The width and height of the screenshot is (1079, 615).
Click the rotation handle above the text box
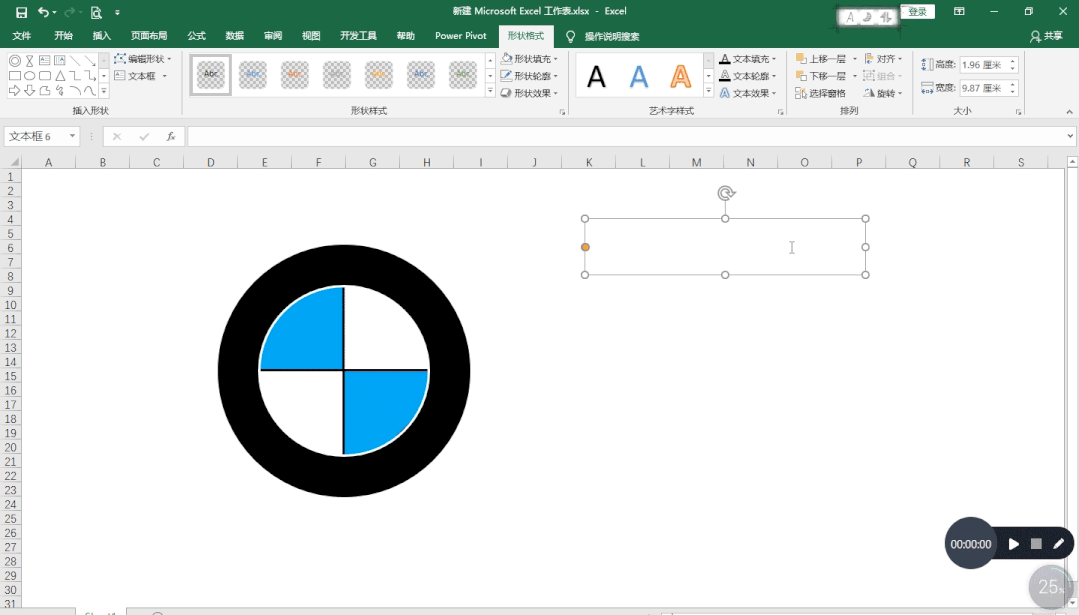pos(726,193)
